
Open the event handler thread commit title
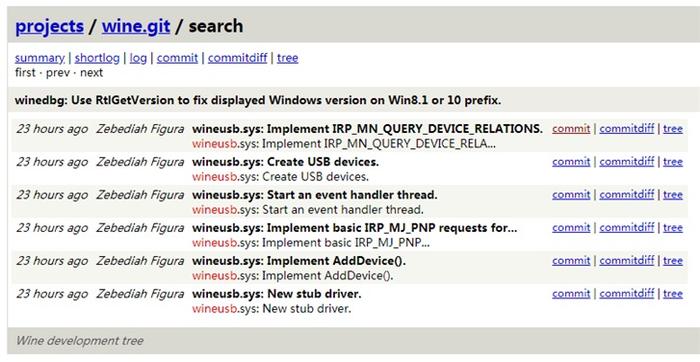pyautogui.click(x=315, y=195)
